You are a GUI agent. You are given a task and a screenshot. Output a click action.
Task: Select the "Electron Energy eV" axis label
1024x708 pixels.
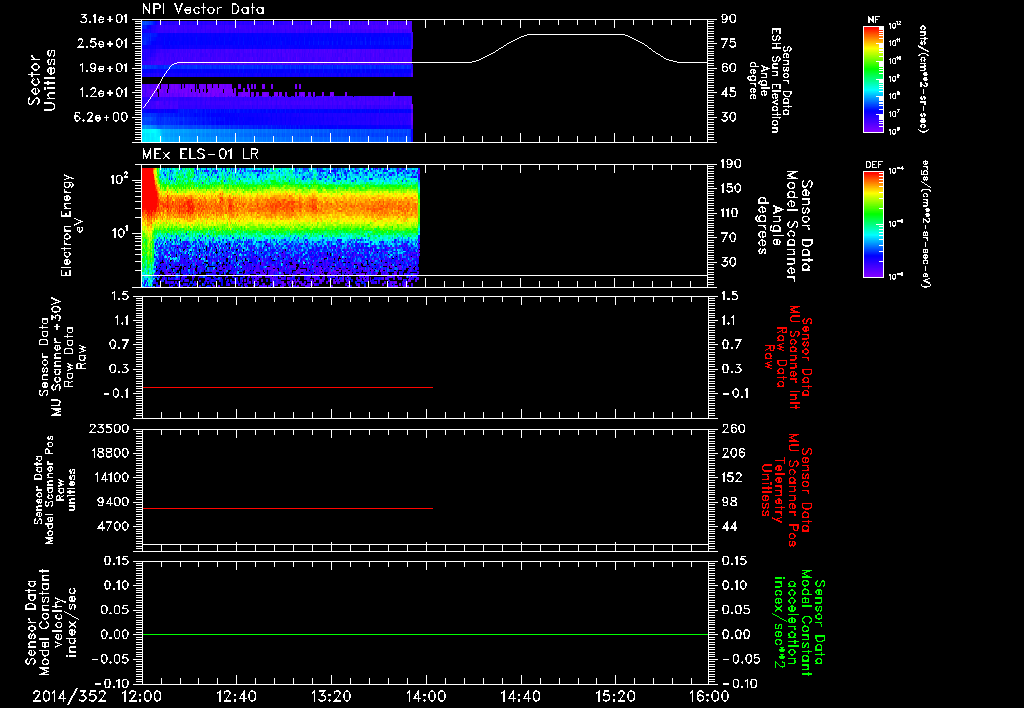pyautogui.click(x=73, y=225)
